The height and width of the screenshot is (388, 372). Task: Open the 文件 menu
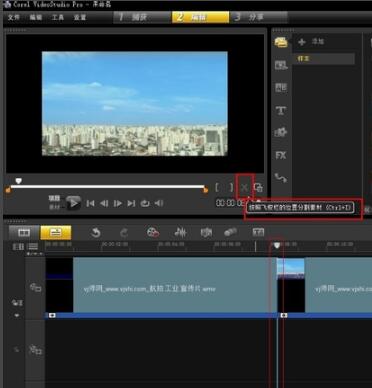point(14,17)
